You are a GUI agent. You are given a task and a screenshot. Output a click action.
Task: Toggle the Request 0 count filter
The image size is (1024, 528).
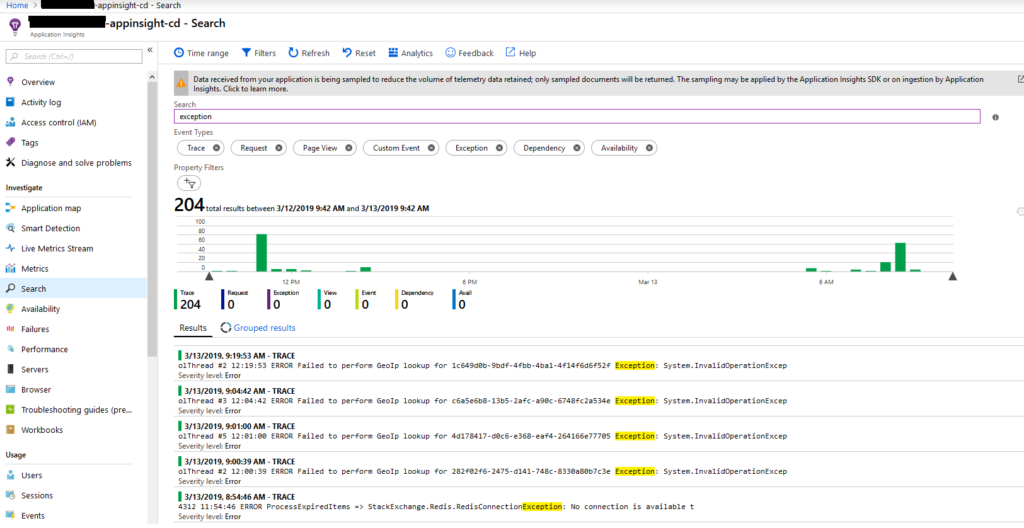[235, 299]
